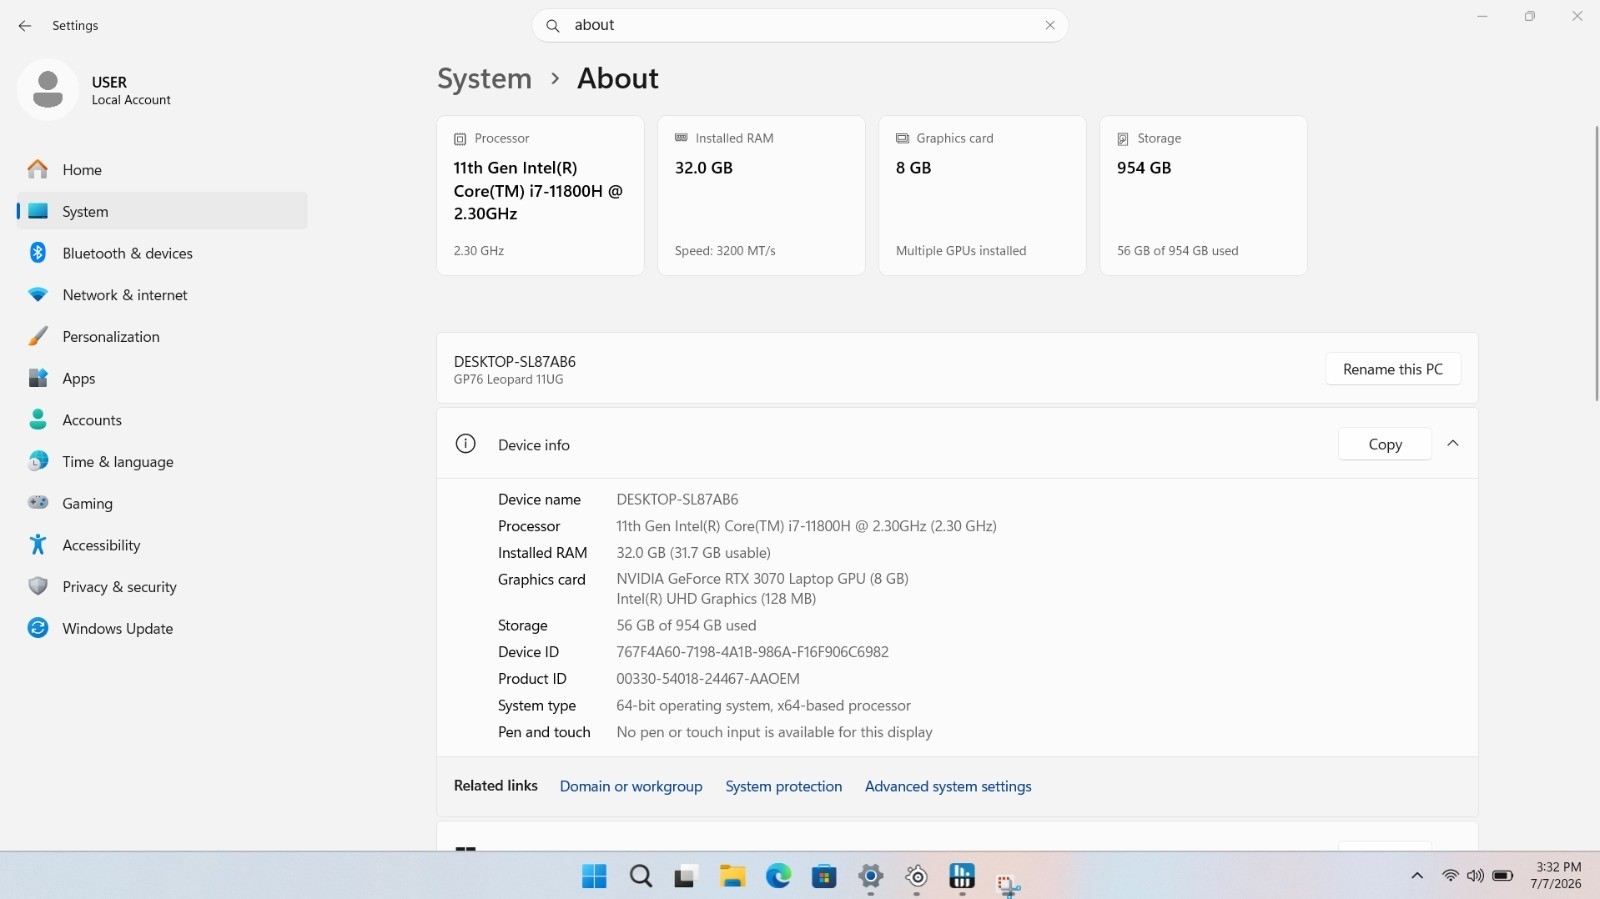Open the Storage info card
The image size is (1600, 899).
click(1203, 195)
